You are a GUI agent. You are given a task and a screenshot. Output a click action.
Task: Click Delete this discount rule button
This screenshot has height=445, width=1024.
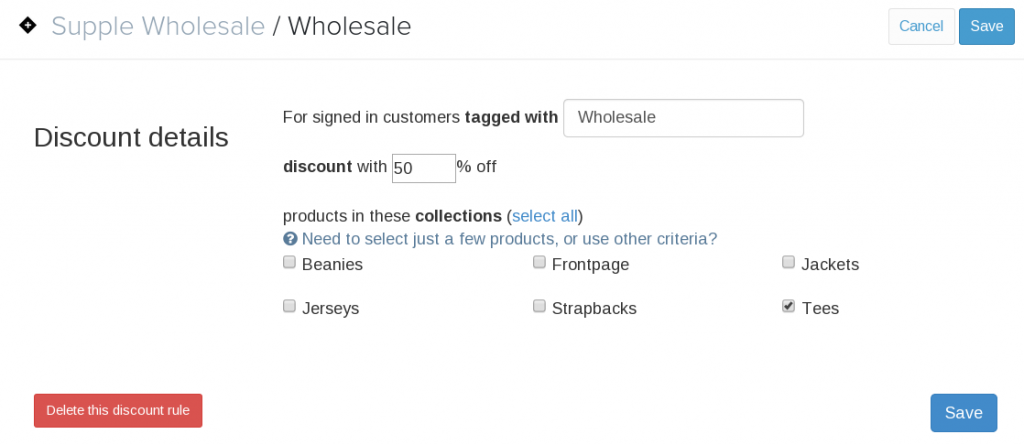tap(118, 410)
